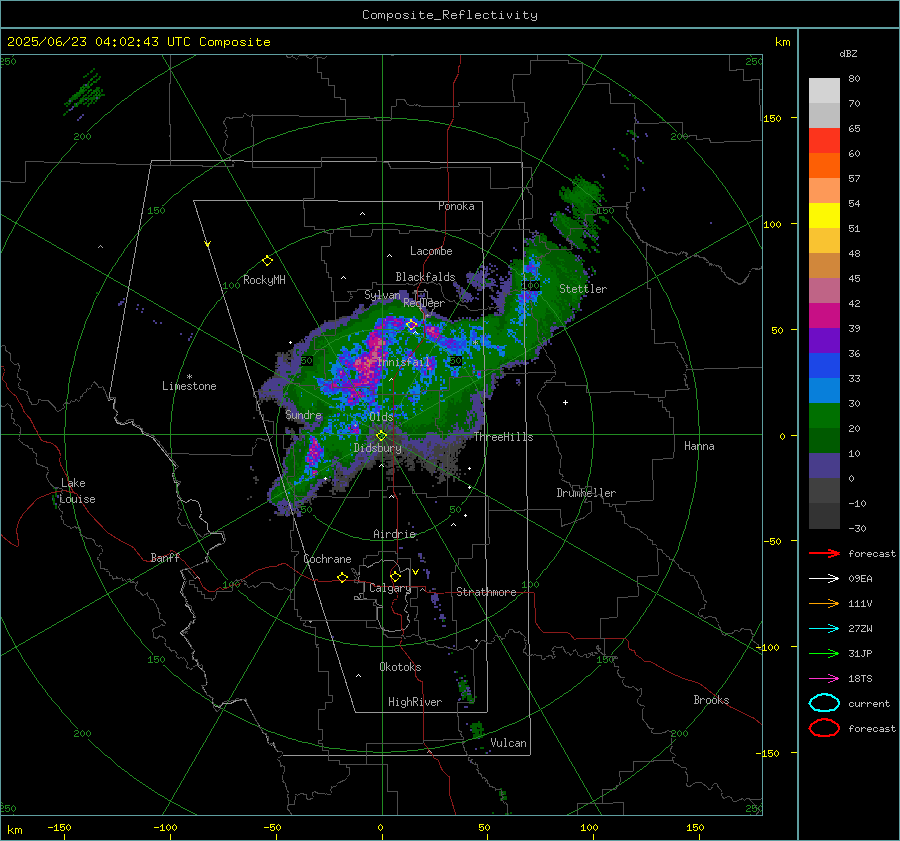Click the Banff town label
900x841 pixels.
(165, 557)
